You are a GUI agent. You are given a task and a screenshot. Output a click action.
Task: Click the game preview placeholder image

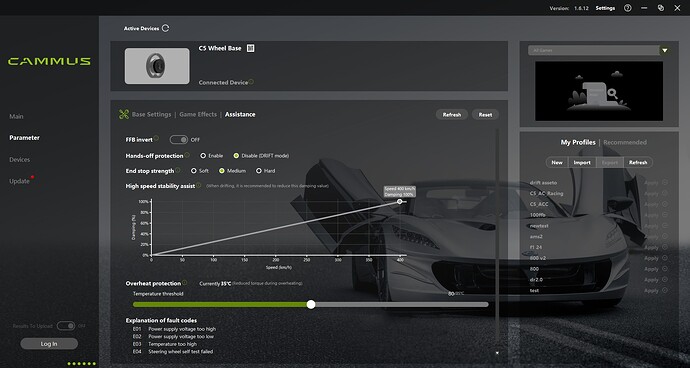(x=599, y=91)
